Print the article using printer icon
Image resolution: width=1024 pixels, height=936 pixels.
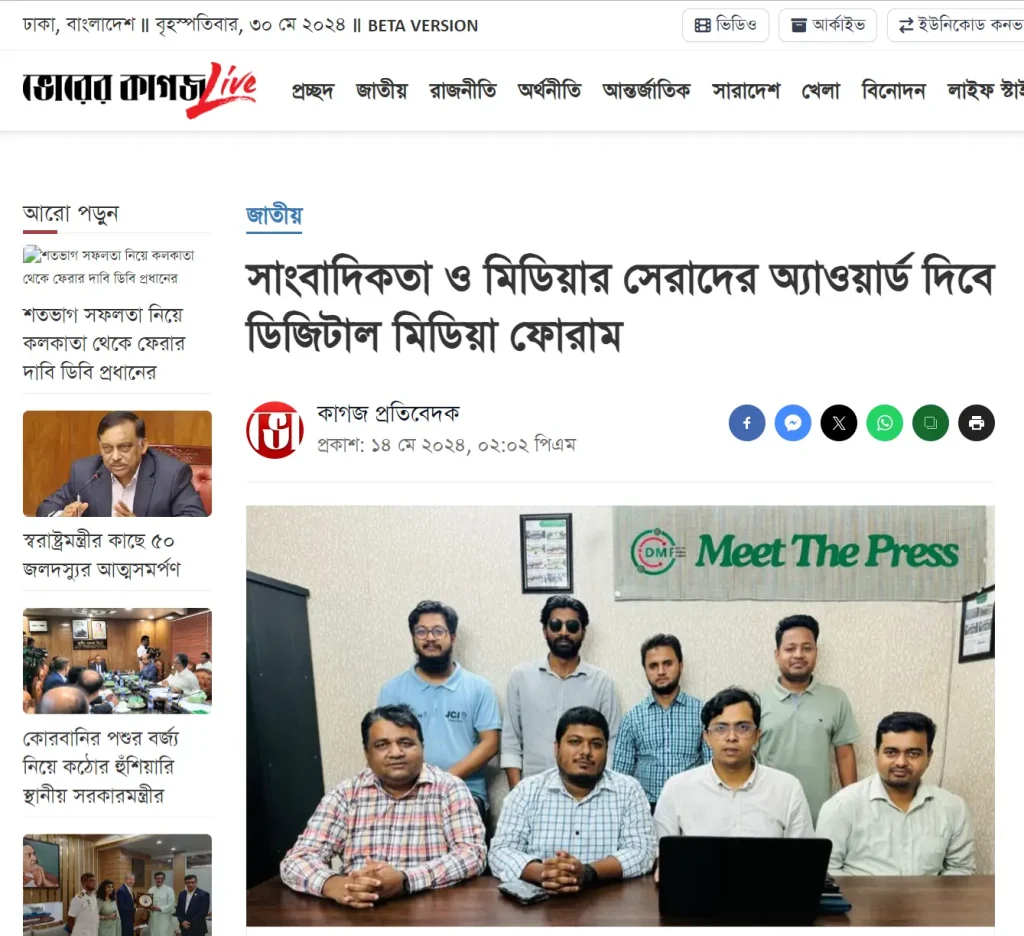pos(976,423)
